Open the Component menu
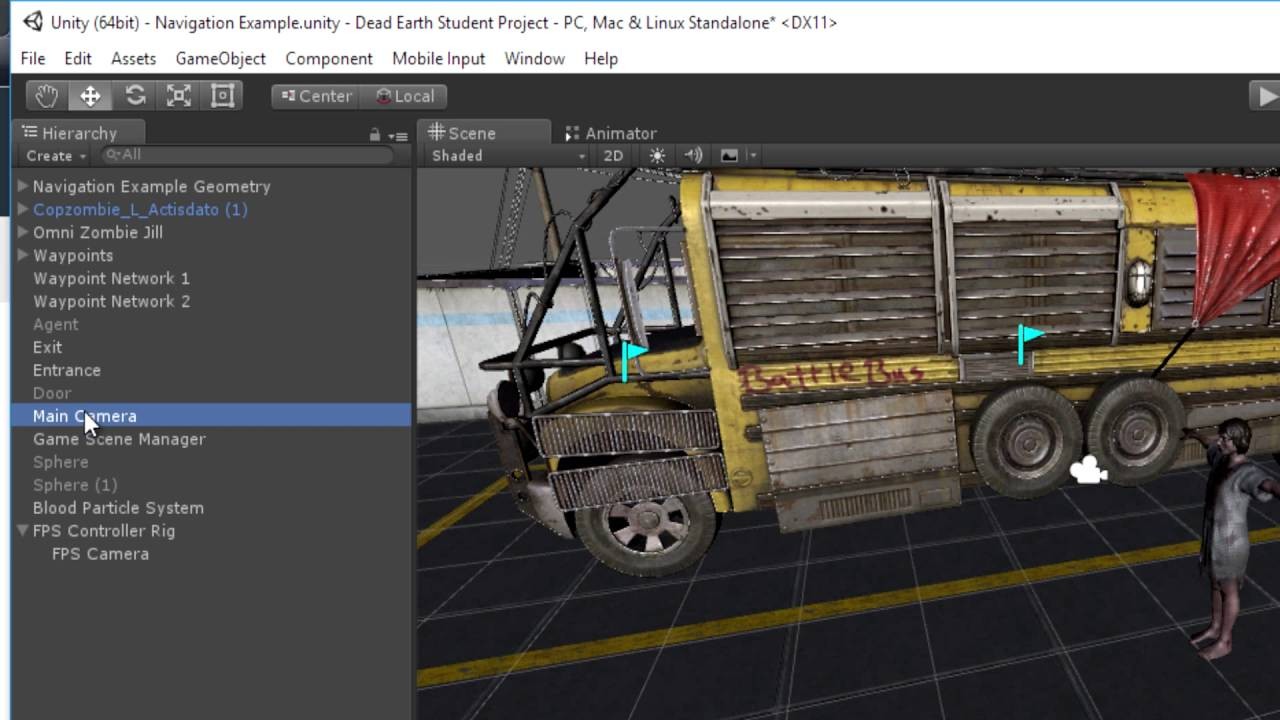 (328, 58)
